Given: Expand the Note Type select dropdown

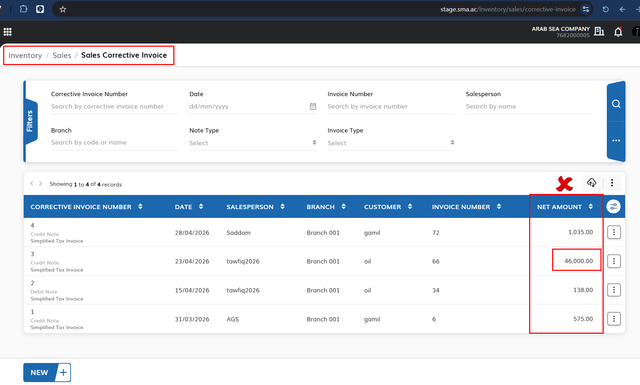Looking at the screenshot, I should tap(253, 143).
